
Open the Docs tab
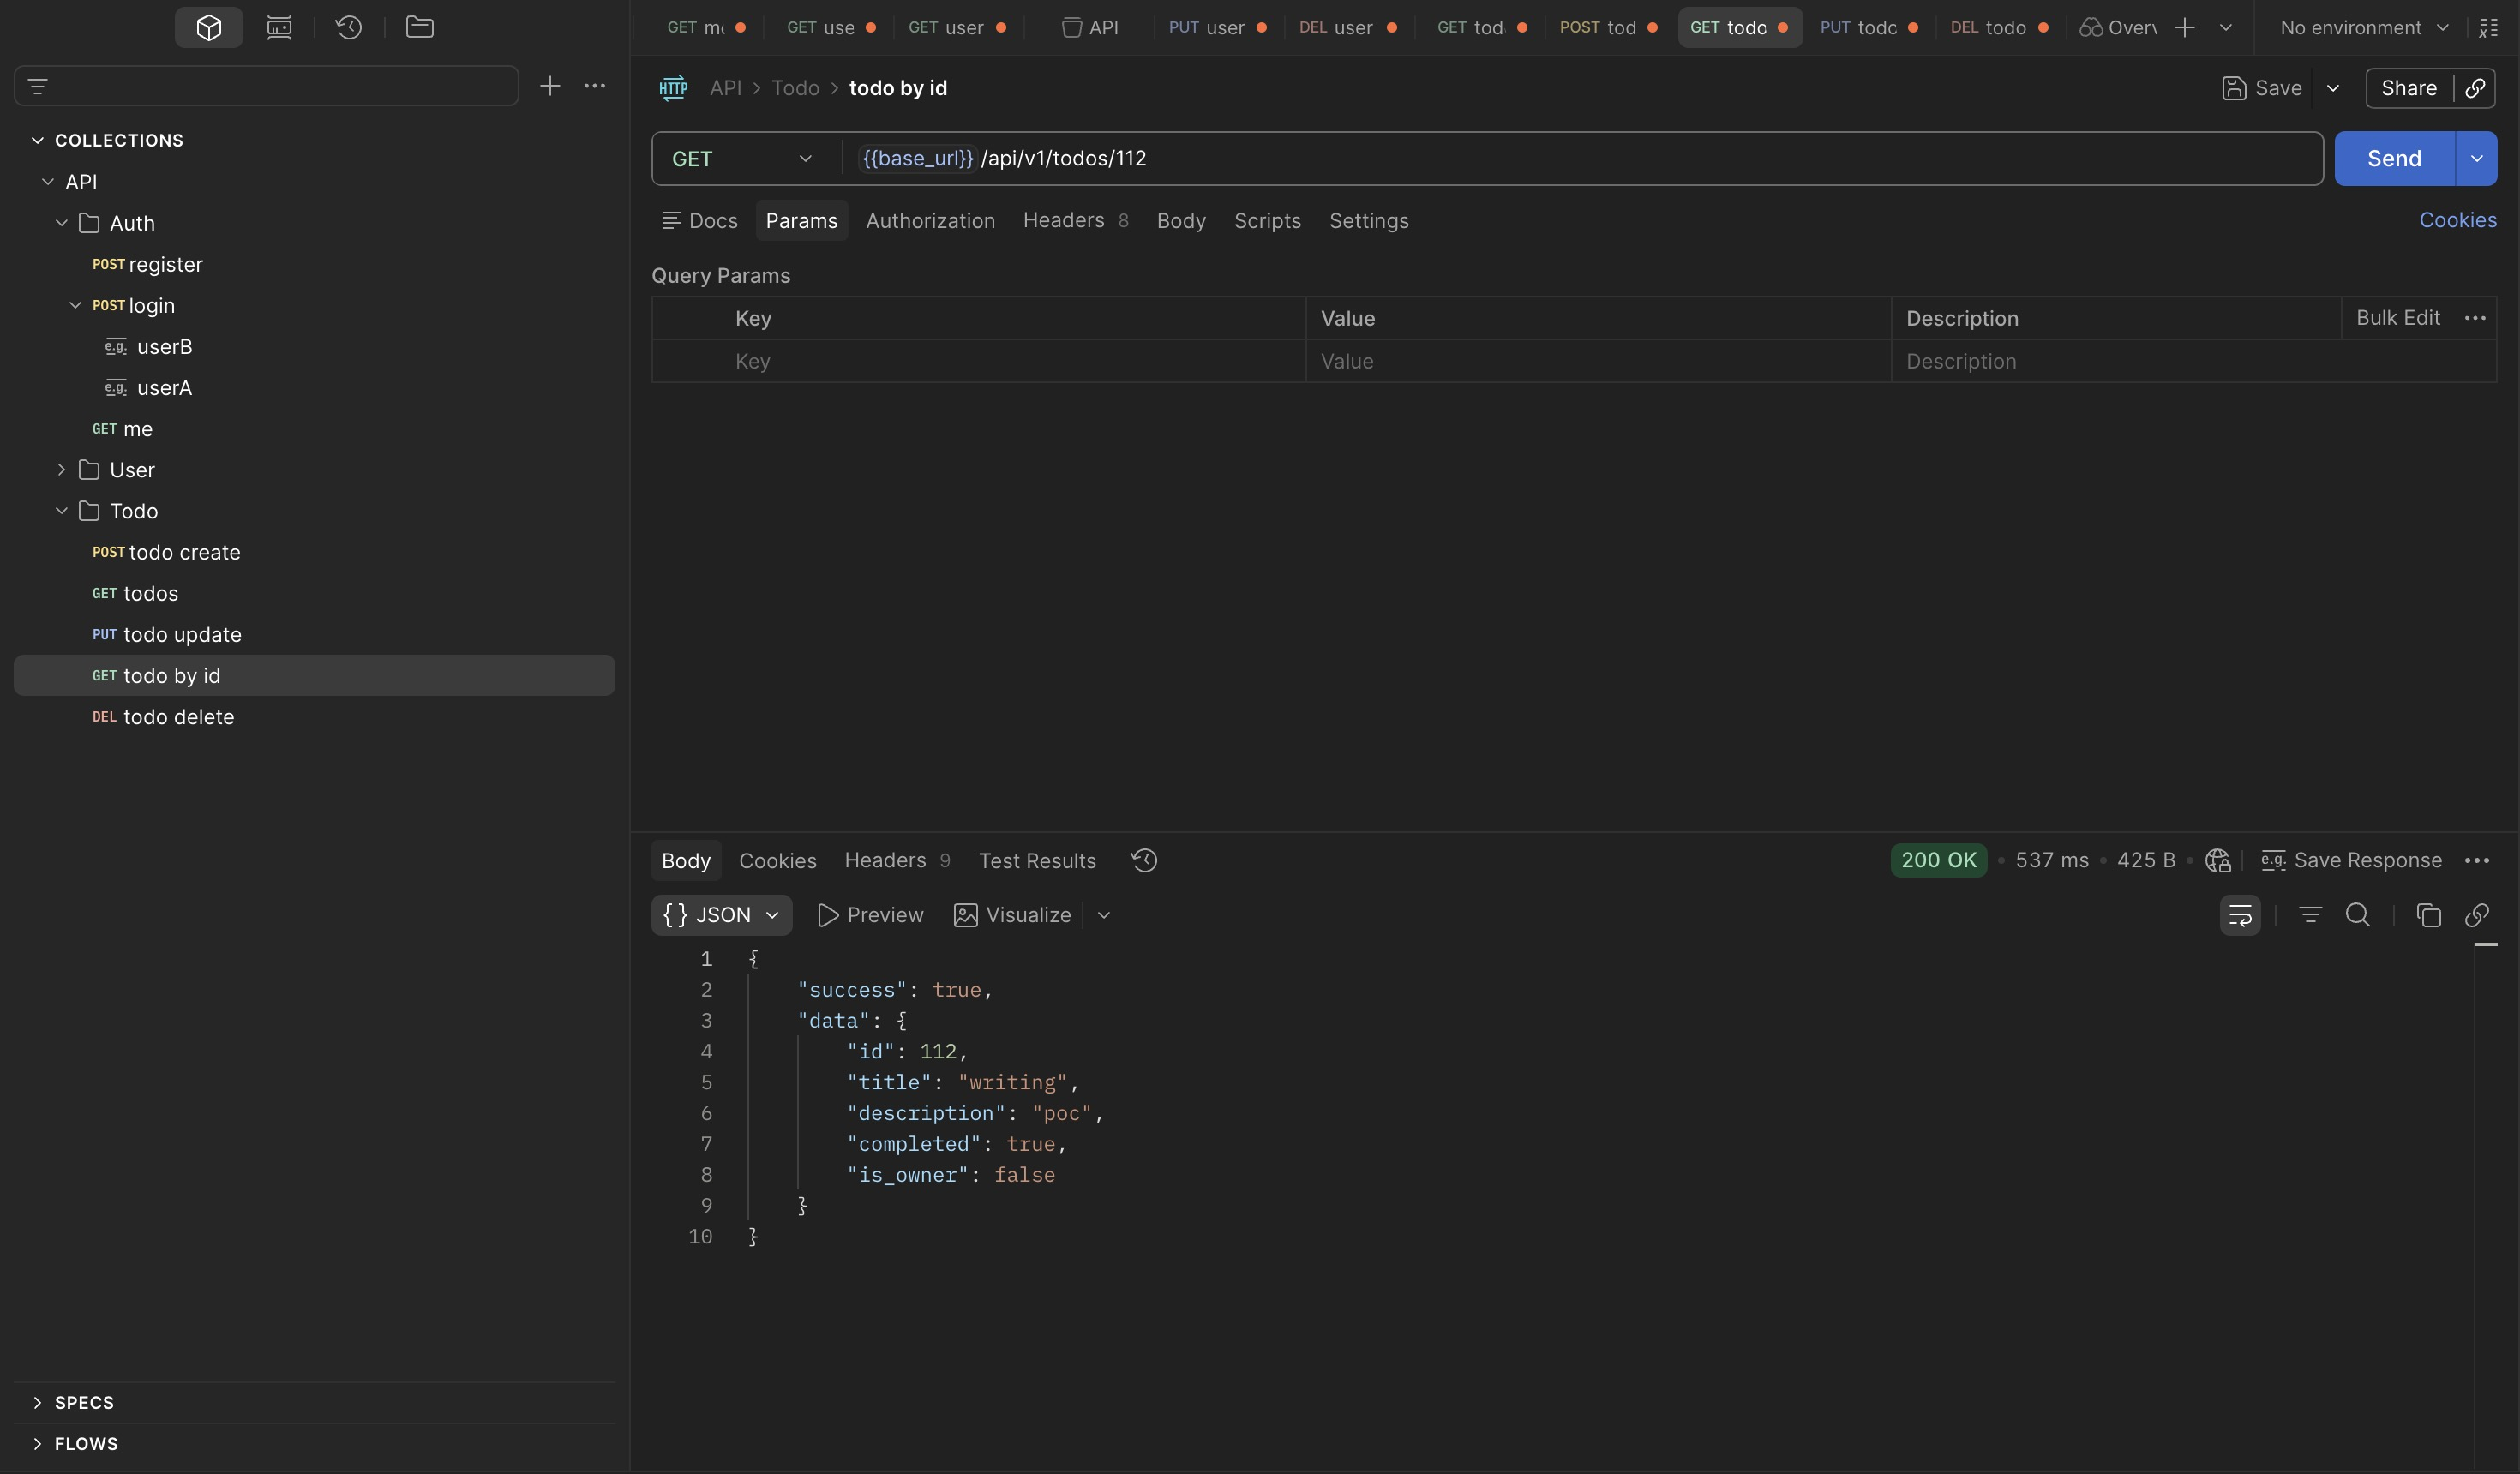coord(700,221)
